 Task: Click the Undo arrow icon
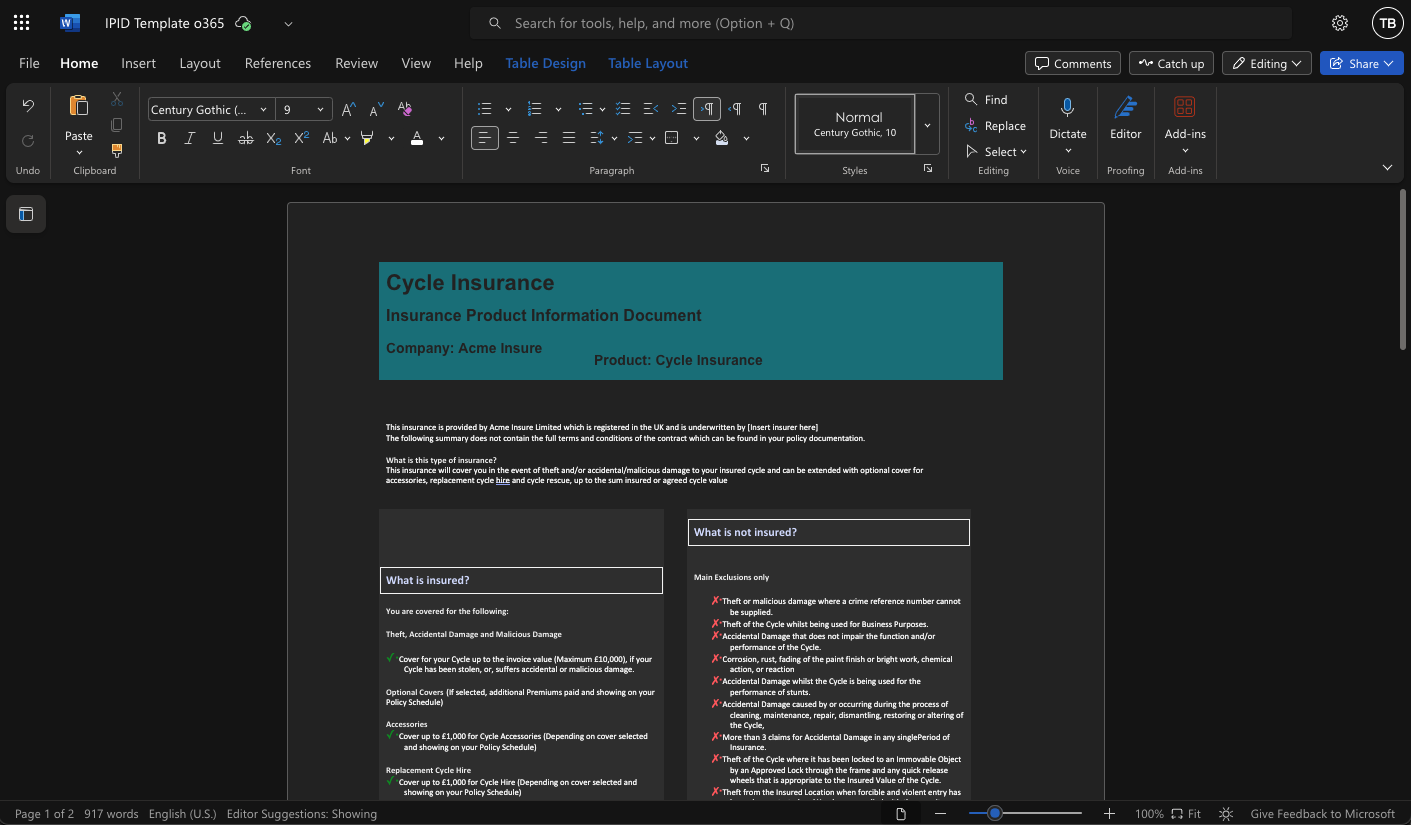pyautogui.click(x=28, y=106)
